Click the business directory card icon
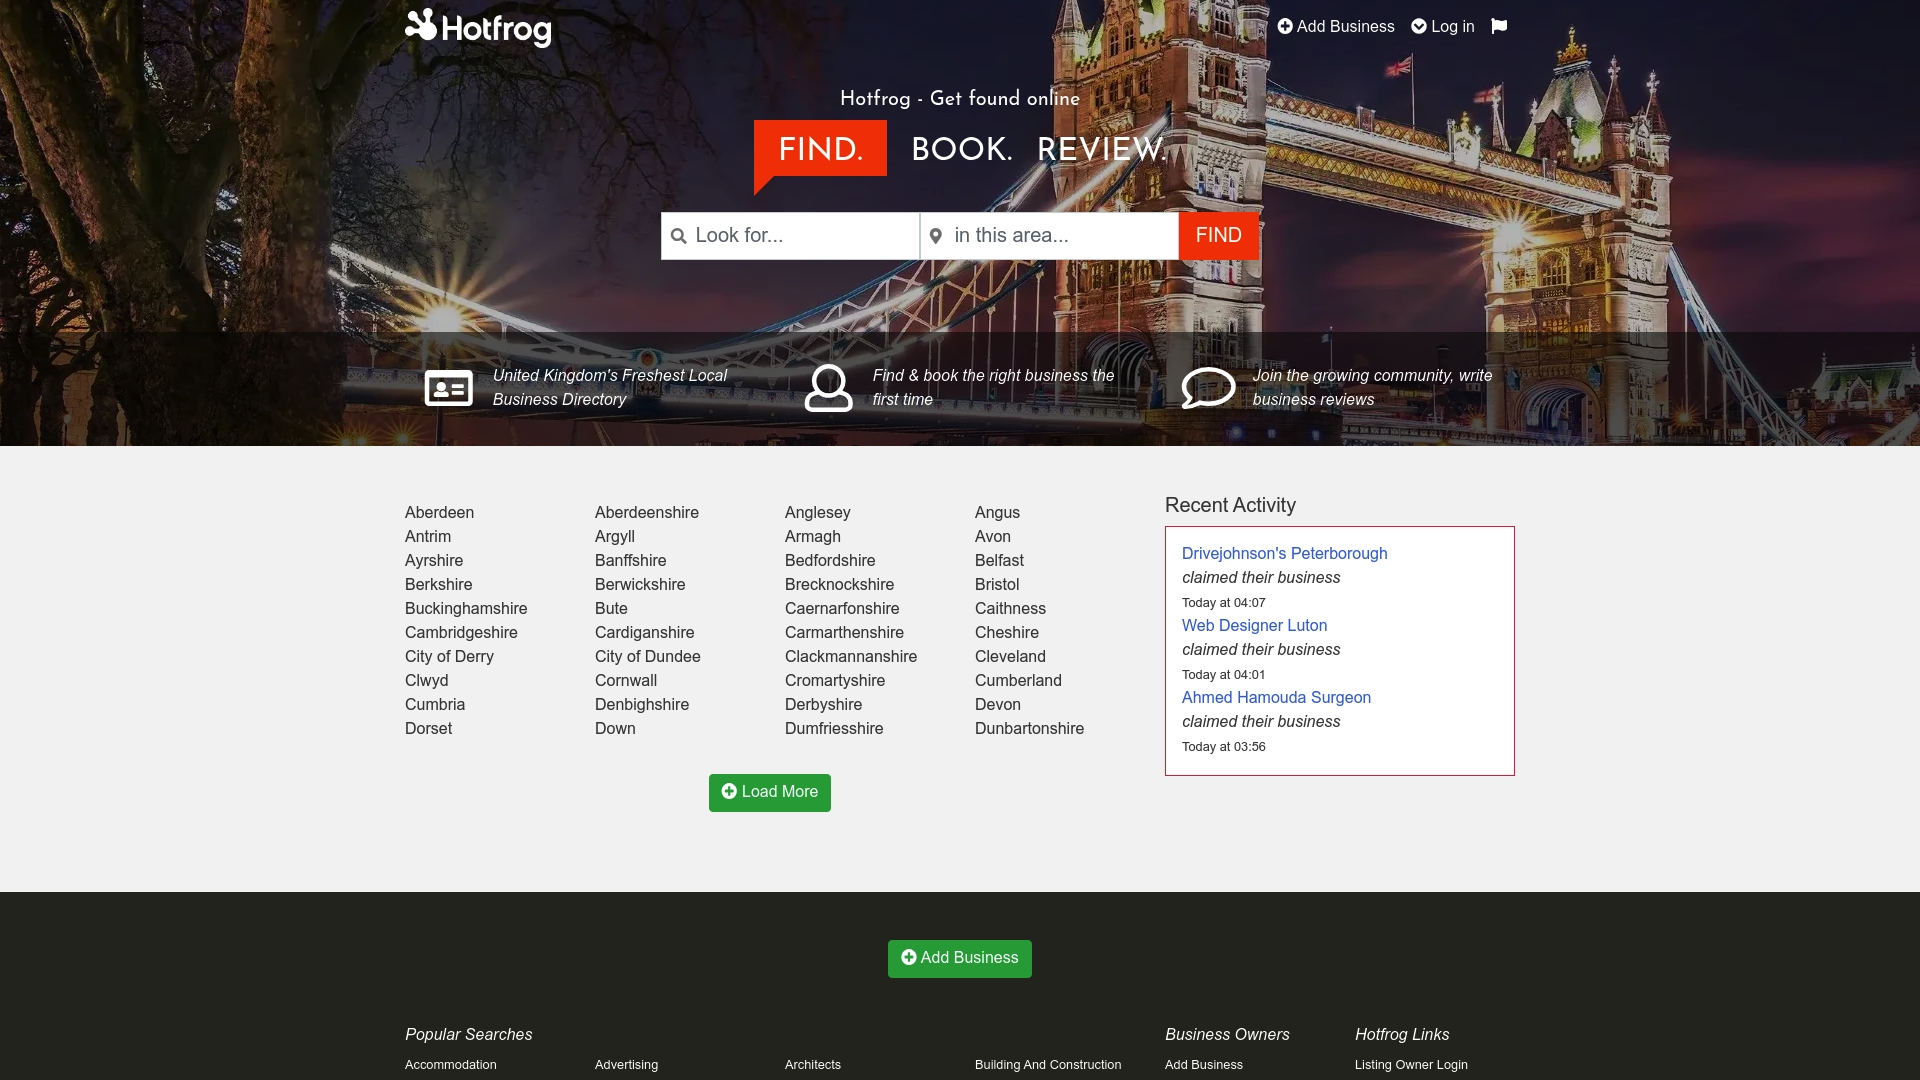Image resolution: width=1920 pixels, height=1080 pixels. [448, 387]
